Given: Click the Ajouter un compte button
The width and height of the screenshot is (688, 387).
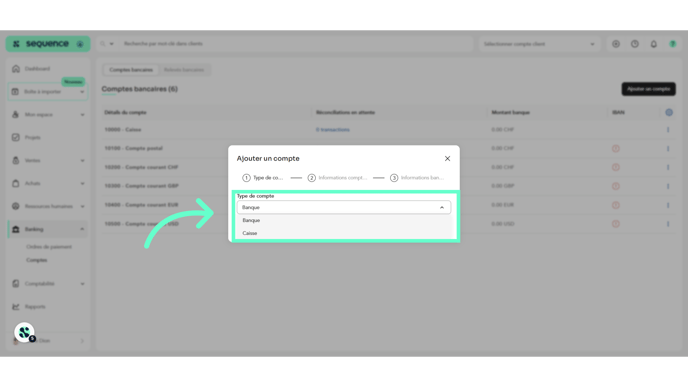Looking at the screenshot, I should (649, 89).
